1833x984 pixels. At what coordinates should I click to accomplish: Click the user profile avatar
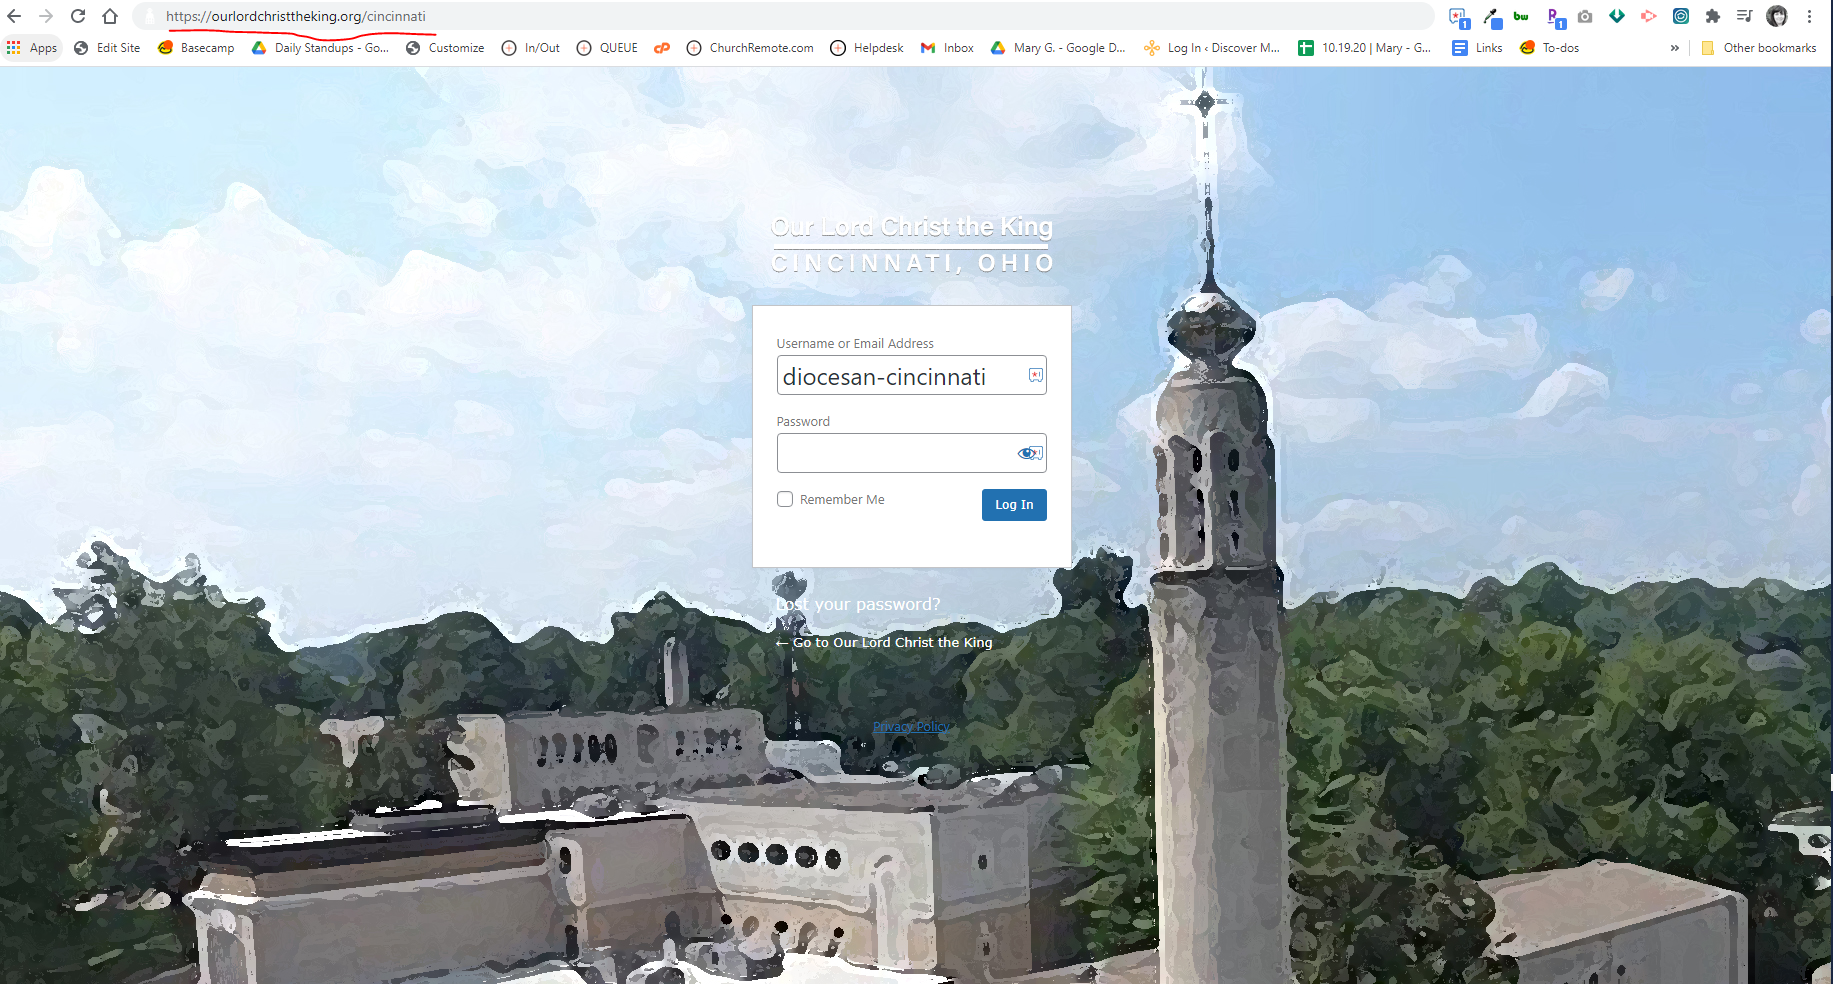pyautogui.click(x=1777, y=16)
